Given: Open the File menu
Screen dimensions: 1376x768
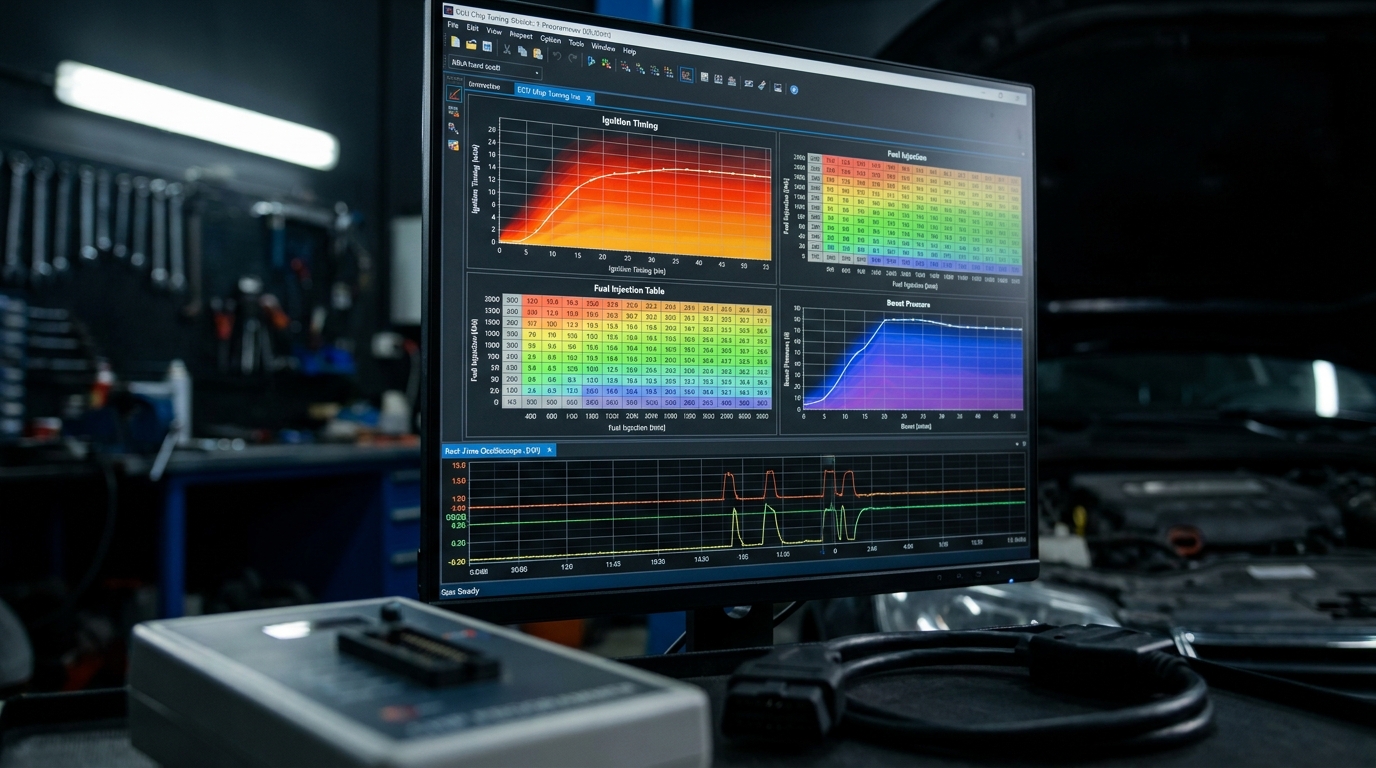Looking at the screenshot, I should [453, 25].
